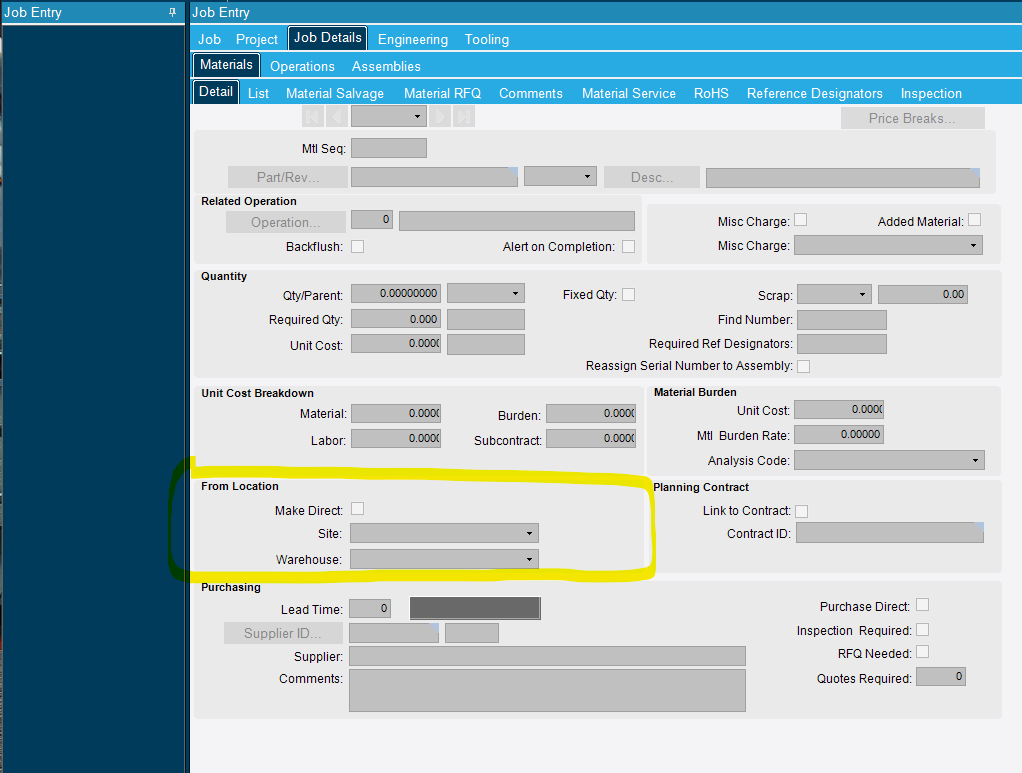This screenshot has width=1022, height=773.
Task: Click the Lead Time dark bar
Action: [x=475, y=608]
